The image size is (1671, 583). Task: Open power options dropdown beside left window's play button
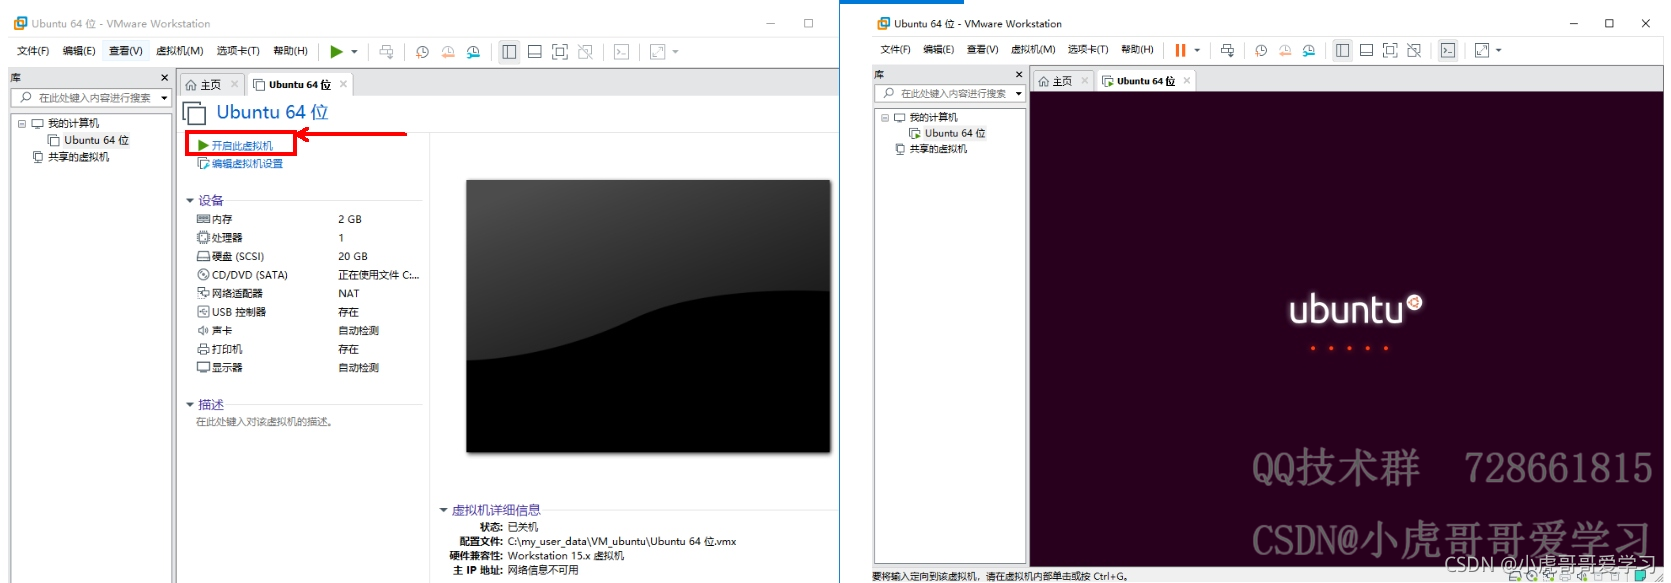coord(354,52)
